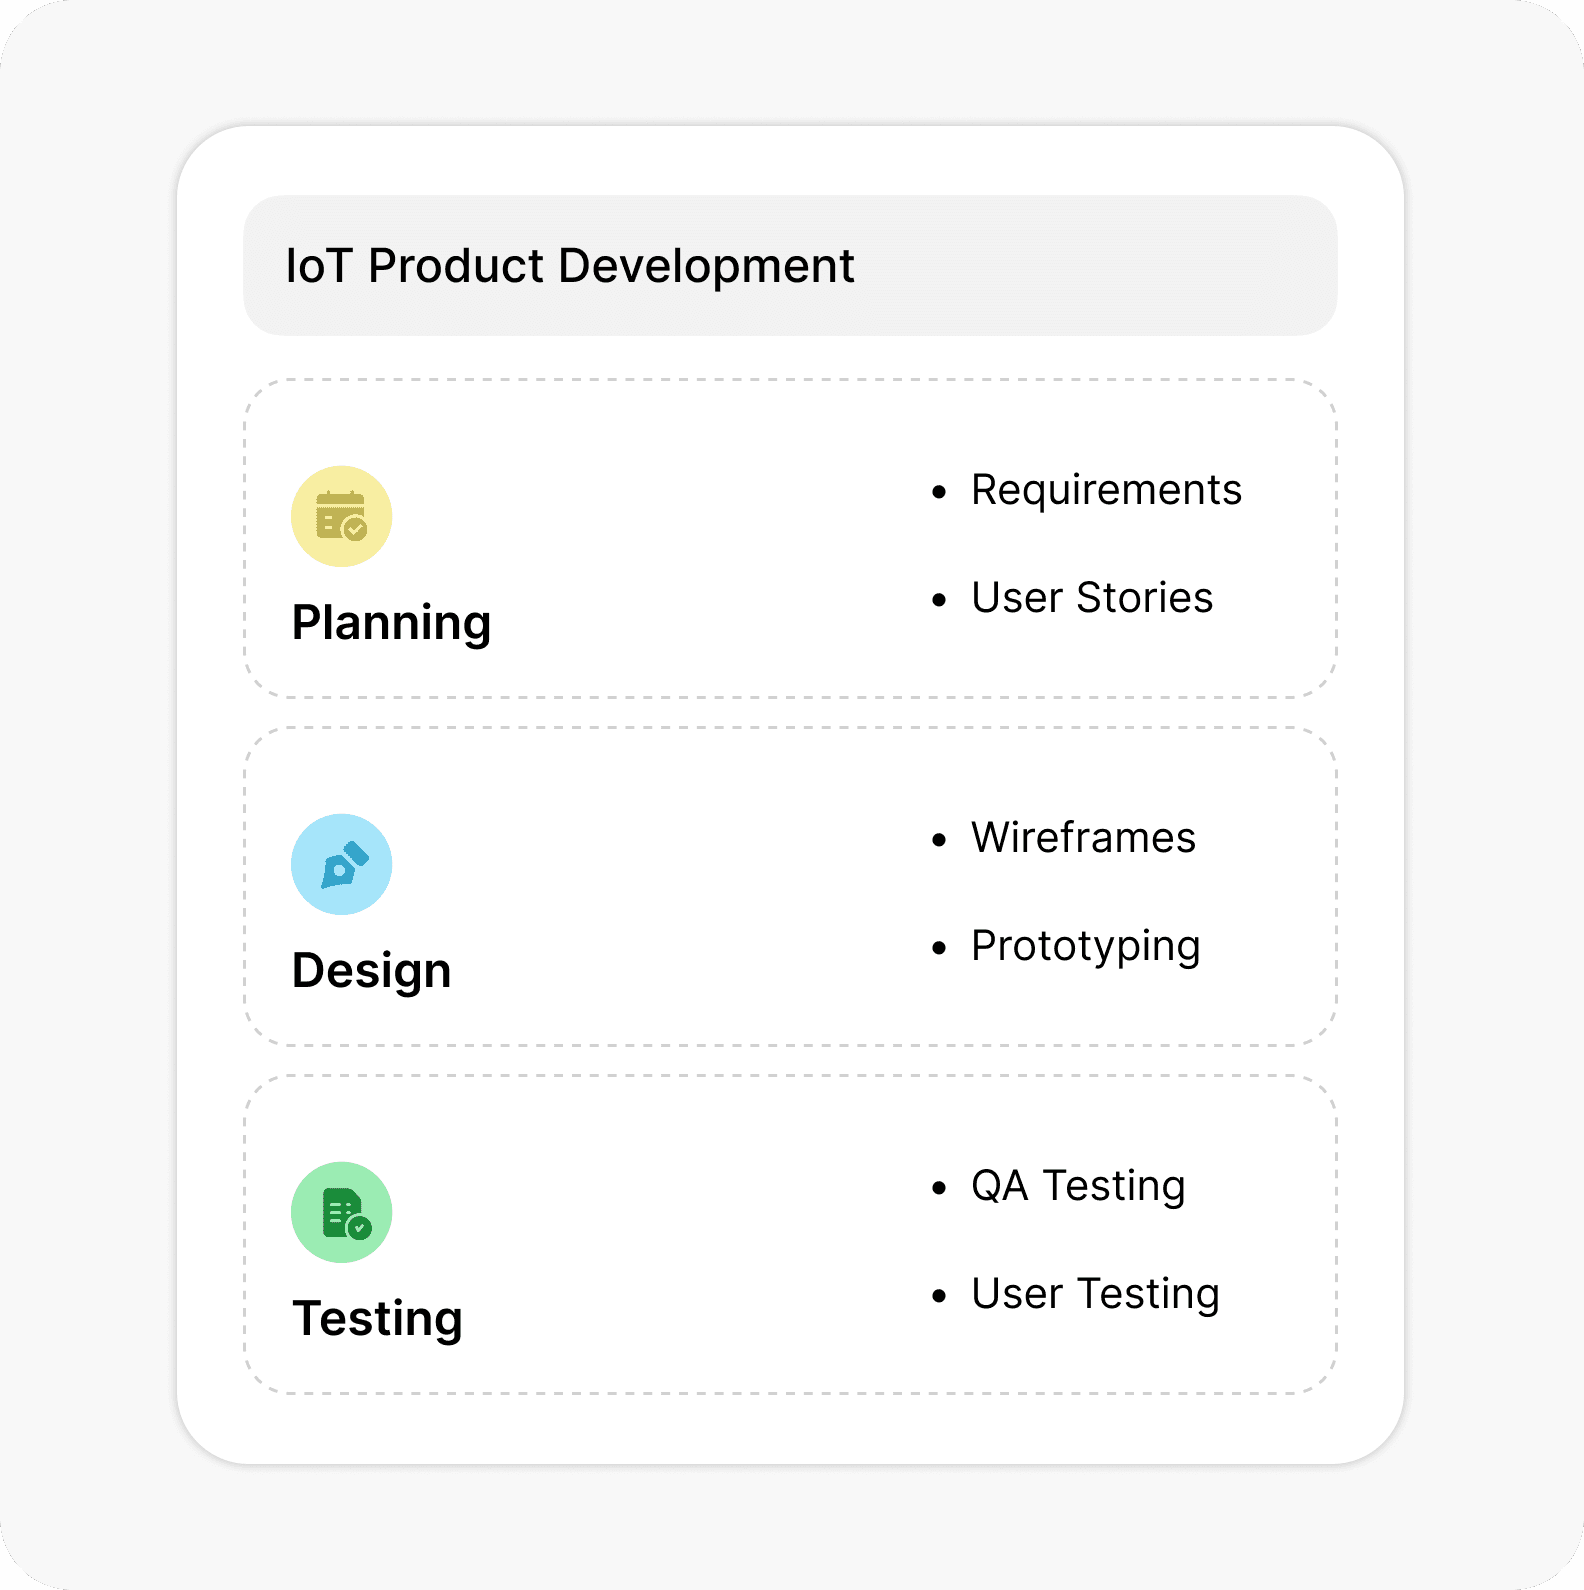The height and width of the screenshot is (1590, 1584).
Task: Click the bullet dot beside User Testing
Action: tap(938, 1296)
